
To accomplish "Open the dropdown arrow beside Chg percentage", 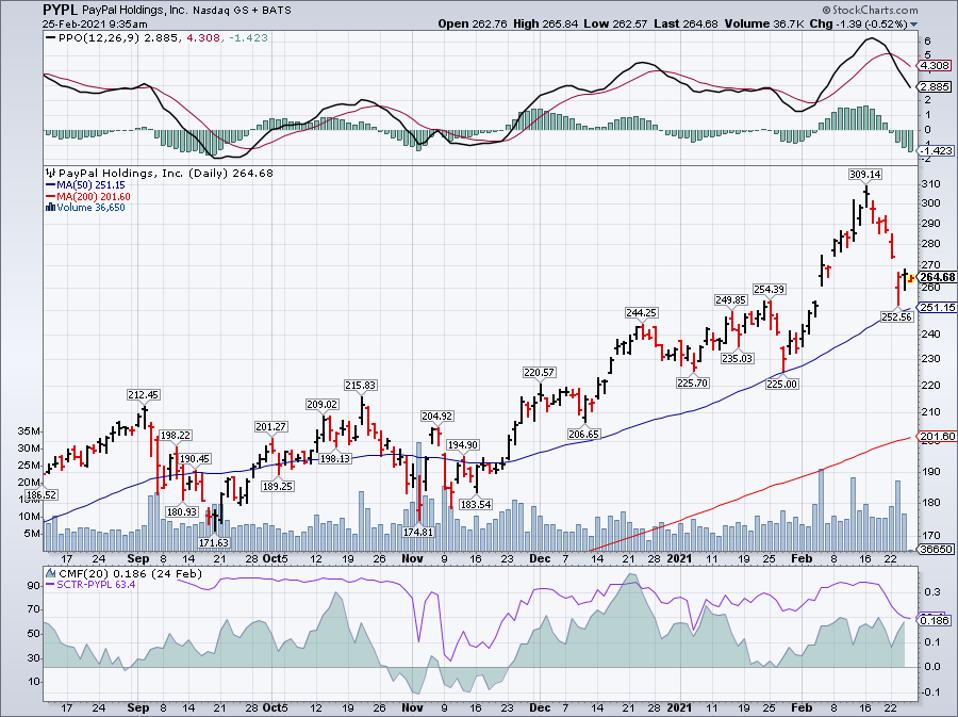I will pyautogui.click(x=914, y=24).
